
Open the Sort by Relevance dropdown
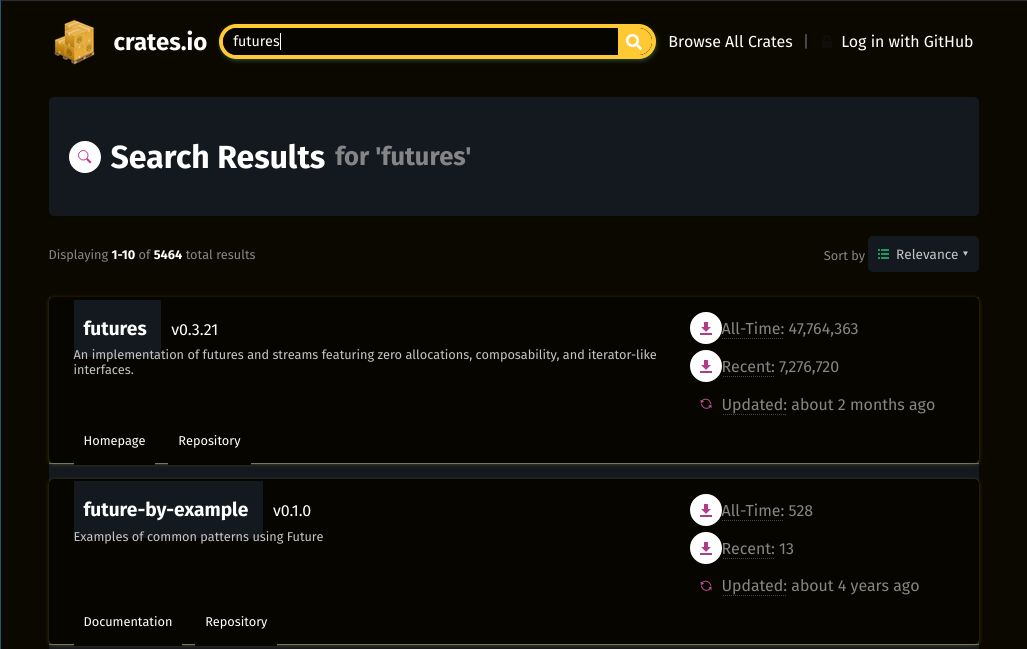point(923,254)
